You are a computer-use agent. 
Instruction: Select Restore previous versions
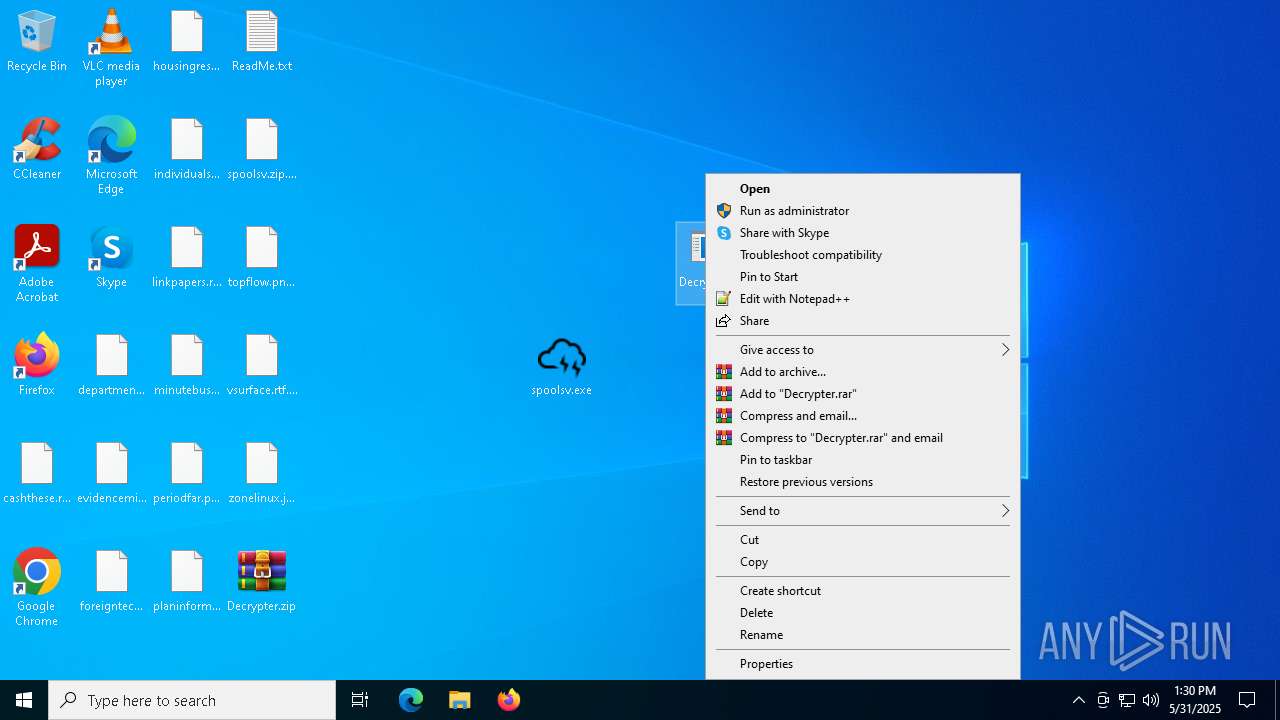(x=863, y=482)
